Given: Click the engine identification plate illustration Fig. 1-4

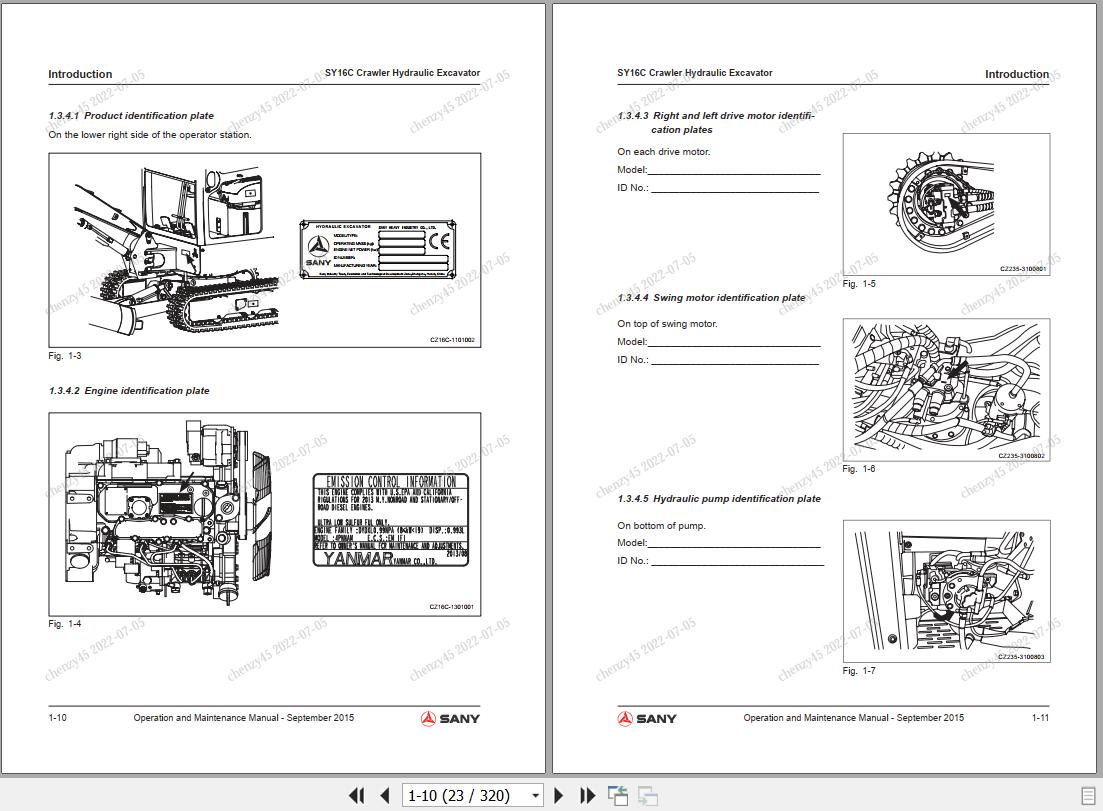Looking at the screenshot, I should coord(264,514).
